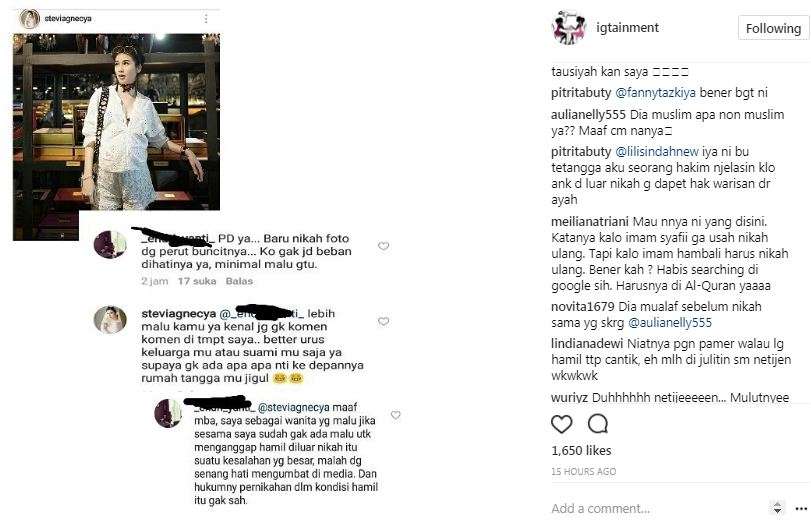
Task: Click the stepper arrows beside the comment field
Action: tap(777, 508)
